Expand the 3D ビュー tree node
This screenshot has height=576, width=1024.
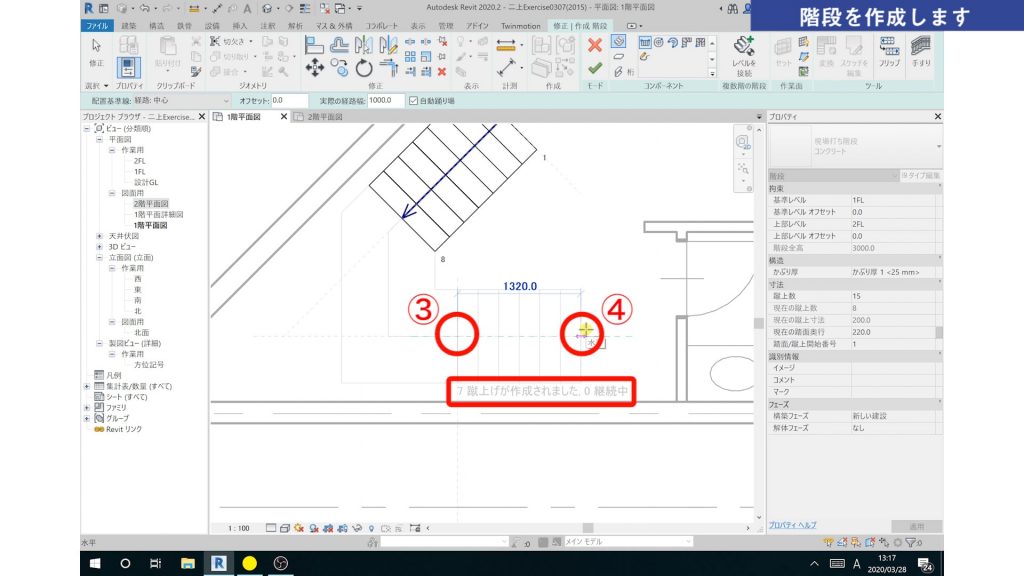[100, 246]
